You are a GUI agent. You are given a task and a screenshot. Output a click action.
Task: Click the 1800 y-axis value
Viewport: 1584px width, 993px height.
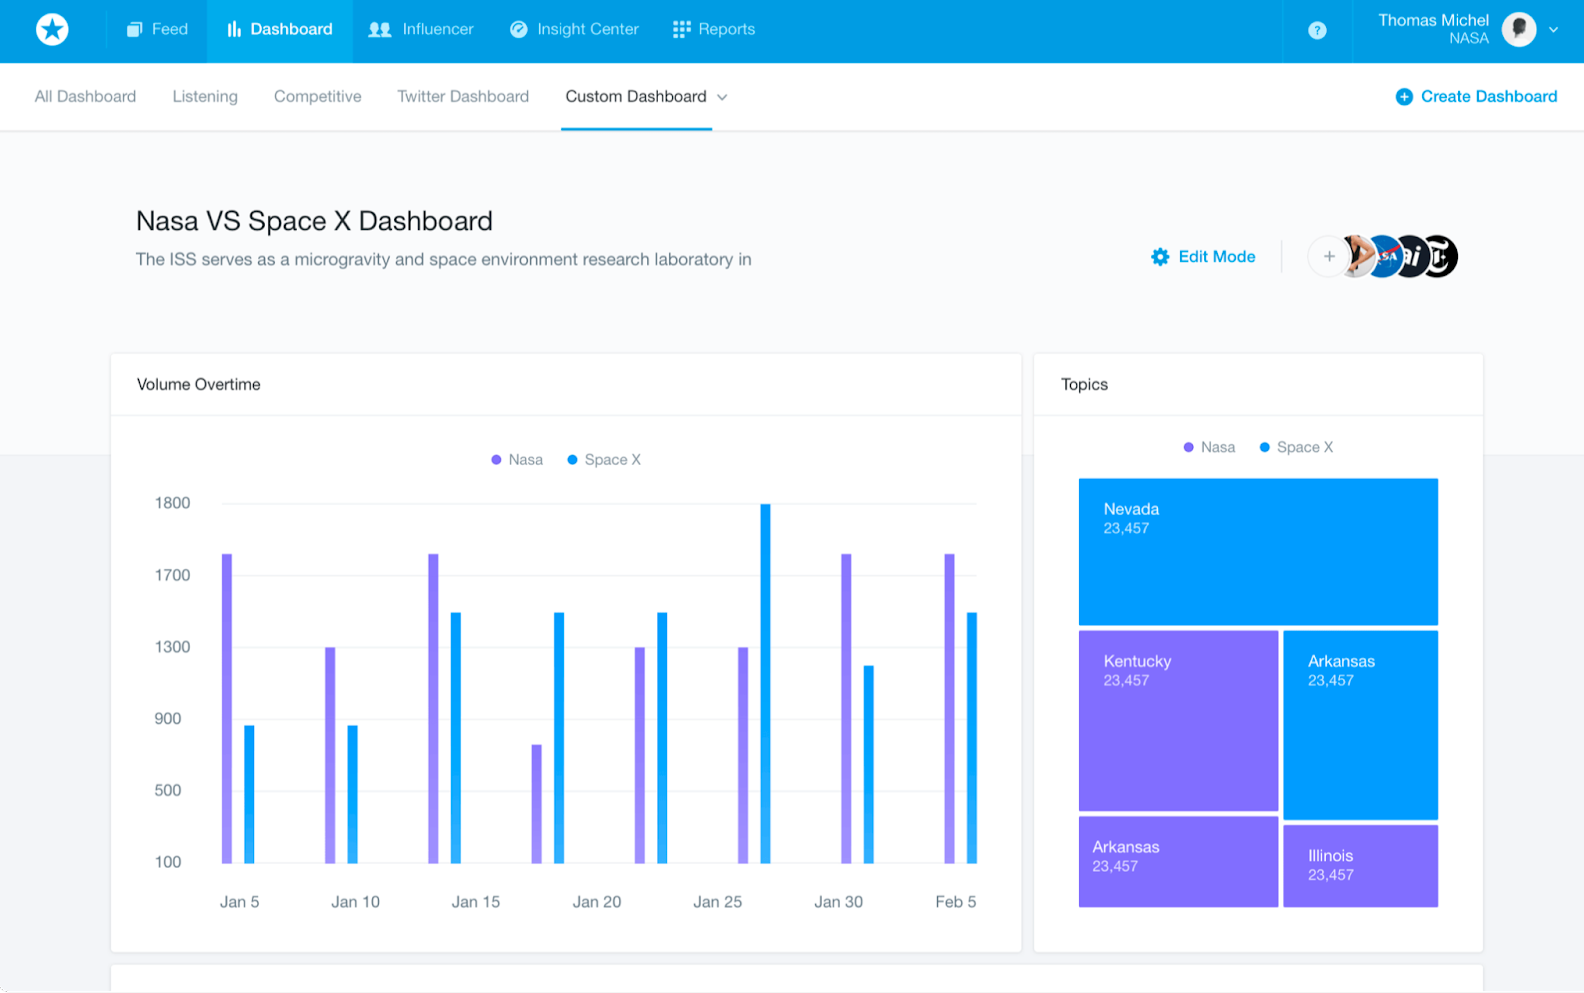(172, 503)
